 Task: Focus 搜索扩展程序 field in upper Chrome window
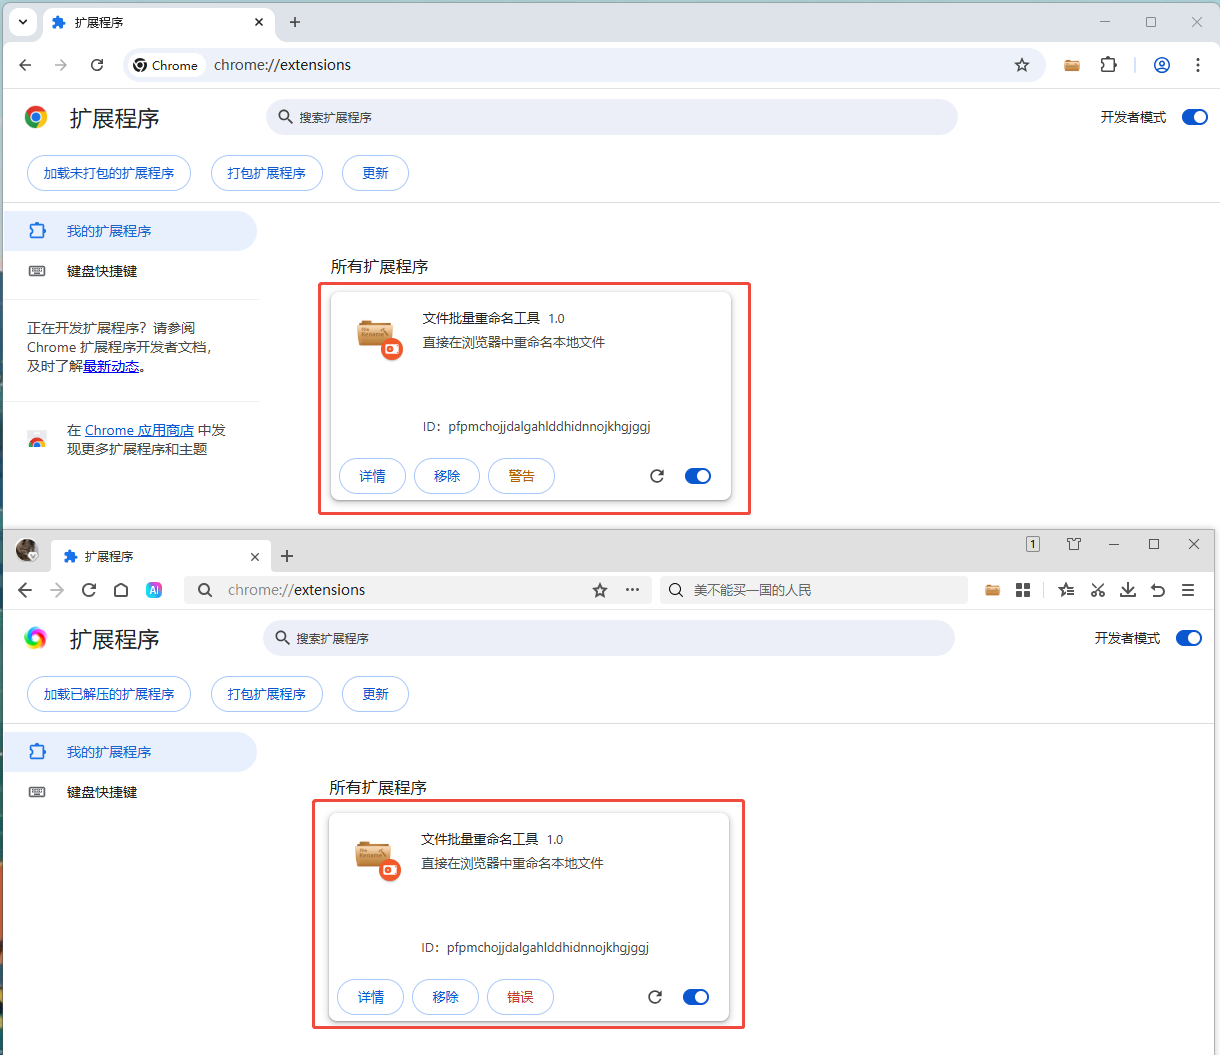point(612,117)
